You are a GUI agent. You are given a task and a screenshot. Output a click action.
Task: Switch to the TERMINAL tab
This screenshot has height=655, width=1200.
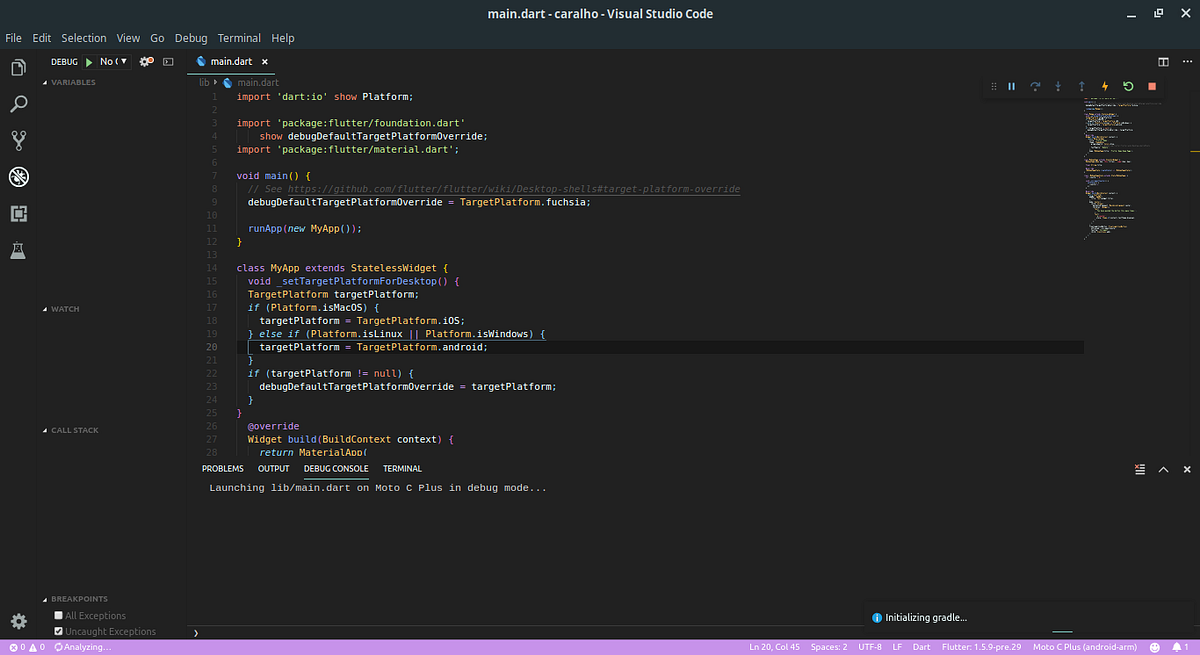pos(402,468)
